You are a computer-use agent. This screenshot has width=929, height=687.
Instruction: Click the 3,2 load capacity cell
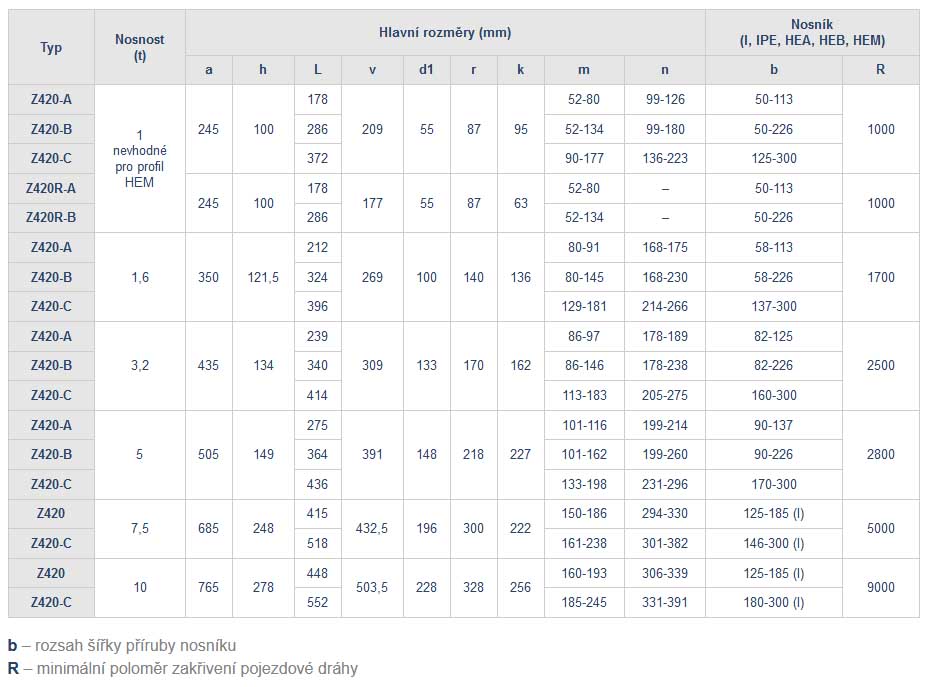tap(140, 366)
